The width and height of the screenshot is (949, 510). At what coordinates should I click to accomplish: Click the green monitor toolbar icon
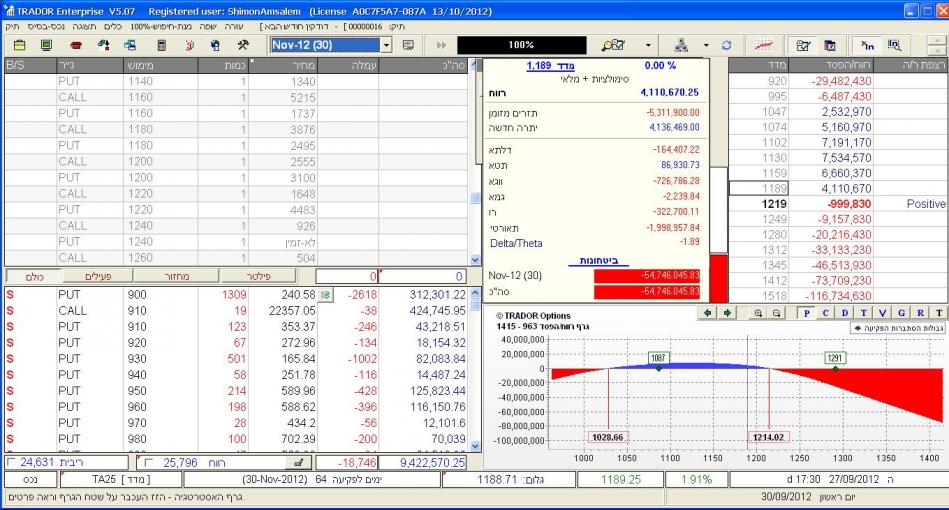(47, 46)
